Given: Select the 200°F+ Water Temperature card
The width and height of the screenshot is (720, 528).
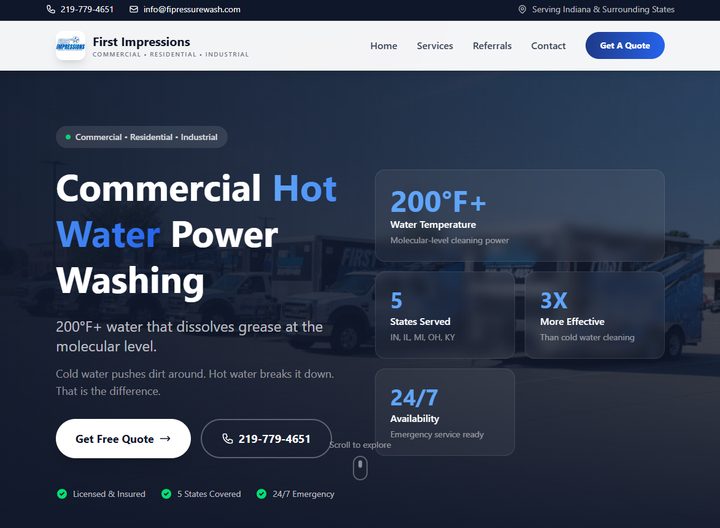Looking at the screenshot, I should pyautogui.click(x=520, y=216).
